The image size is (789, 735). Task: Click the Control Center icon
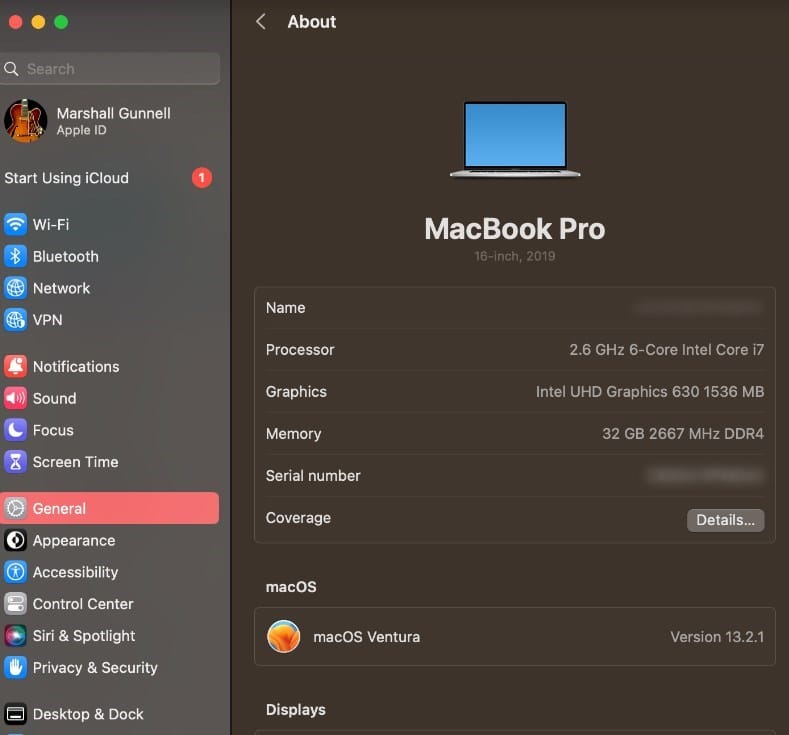pyautogui.click(x=16, y=604)
